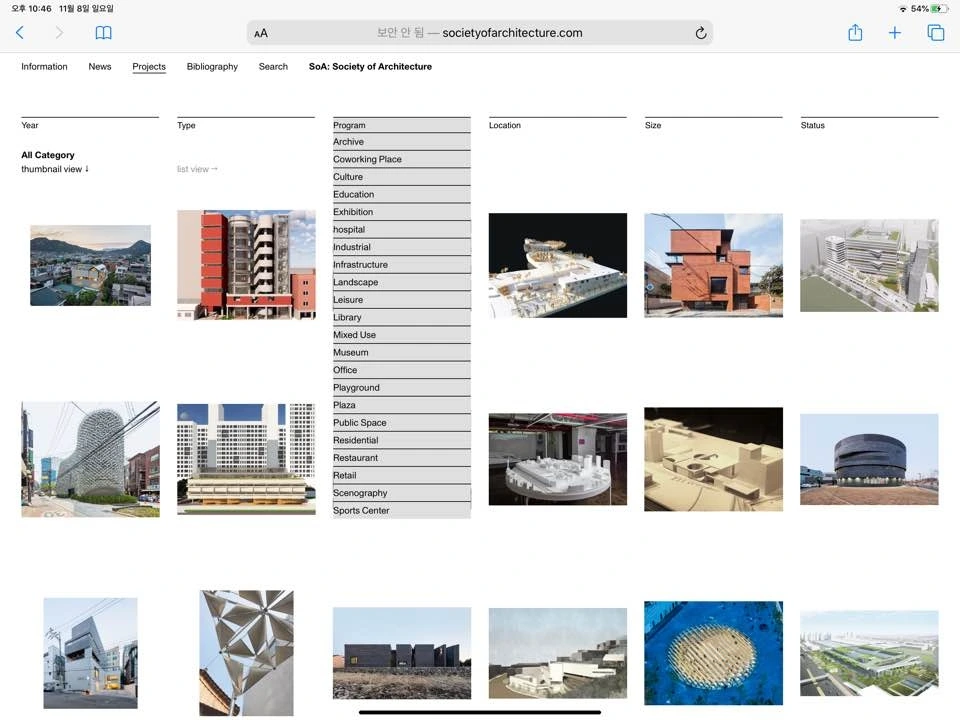Choose Education program
Viewport: 960px width, 720px height.
pyautogui.click(x=402, y=194)
